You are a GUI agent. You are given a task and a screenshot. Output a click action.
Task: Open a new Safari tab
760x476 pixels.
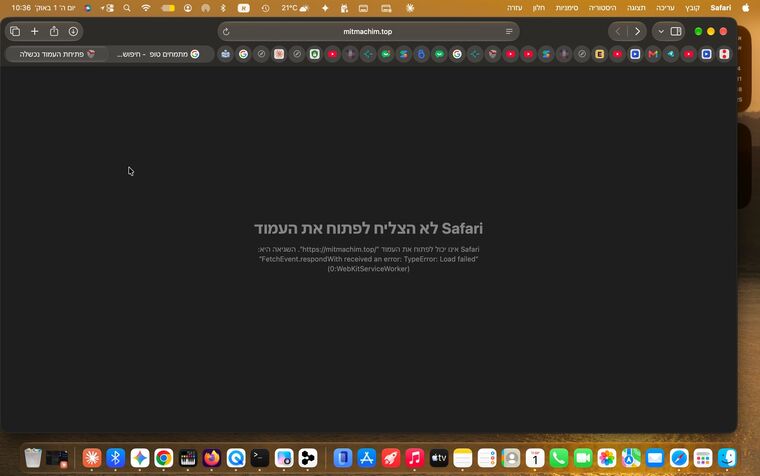pos(34,32)
